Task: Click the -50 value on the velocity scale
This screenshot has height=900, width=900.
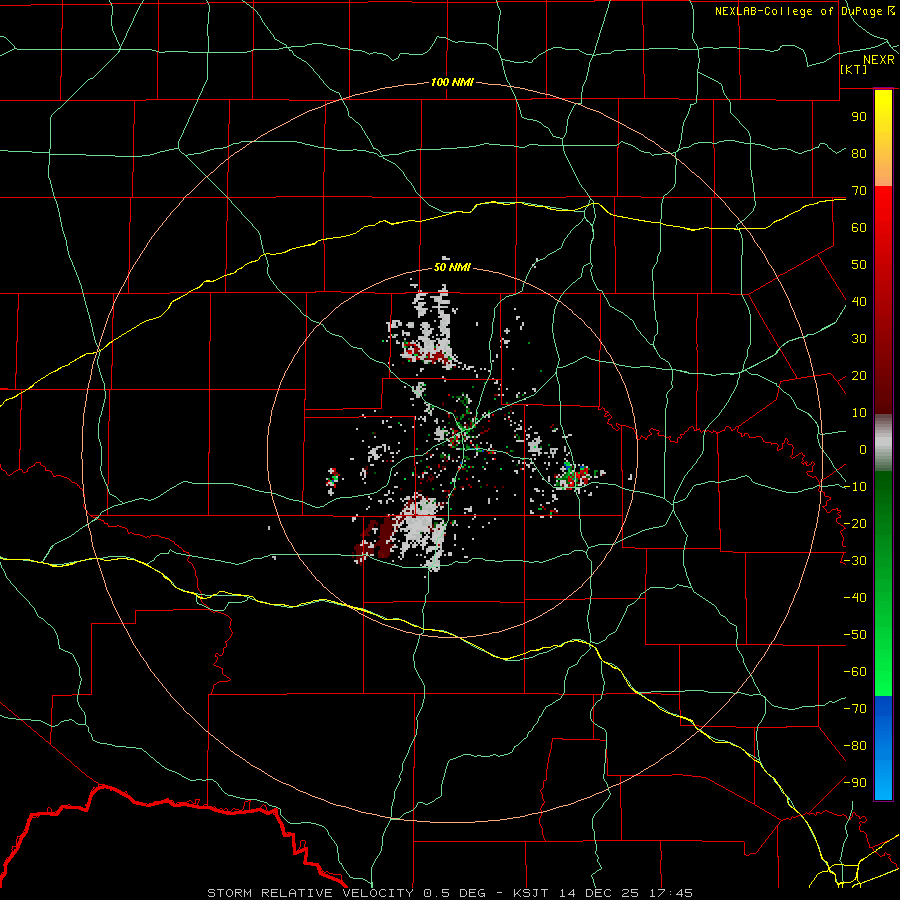Action: click(x=855, y=635)
